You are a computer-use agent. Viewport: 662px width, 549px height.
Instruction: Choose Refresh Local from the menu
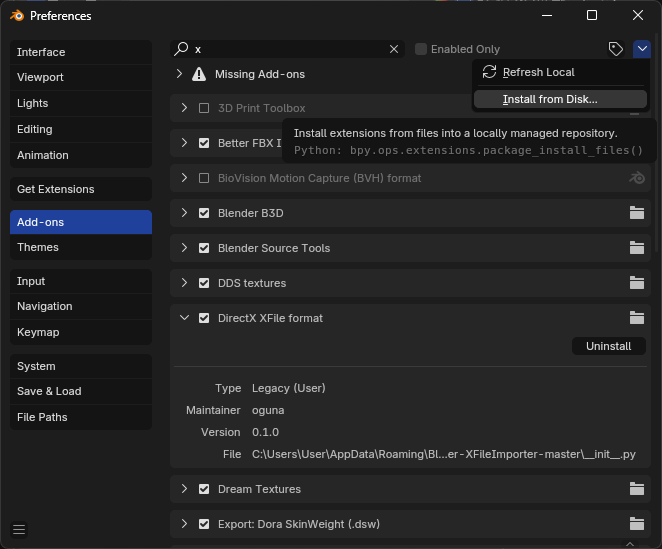tap(560, 72)
